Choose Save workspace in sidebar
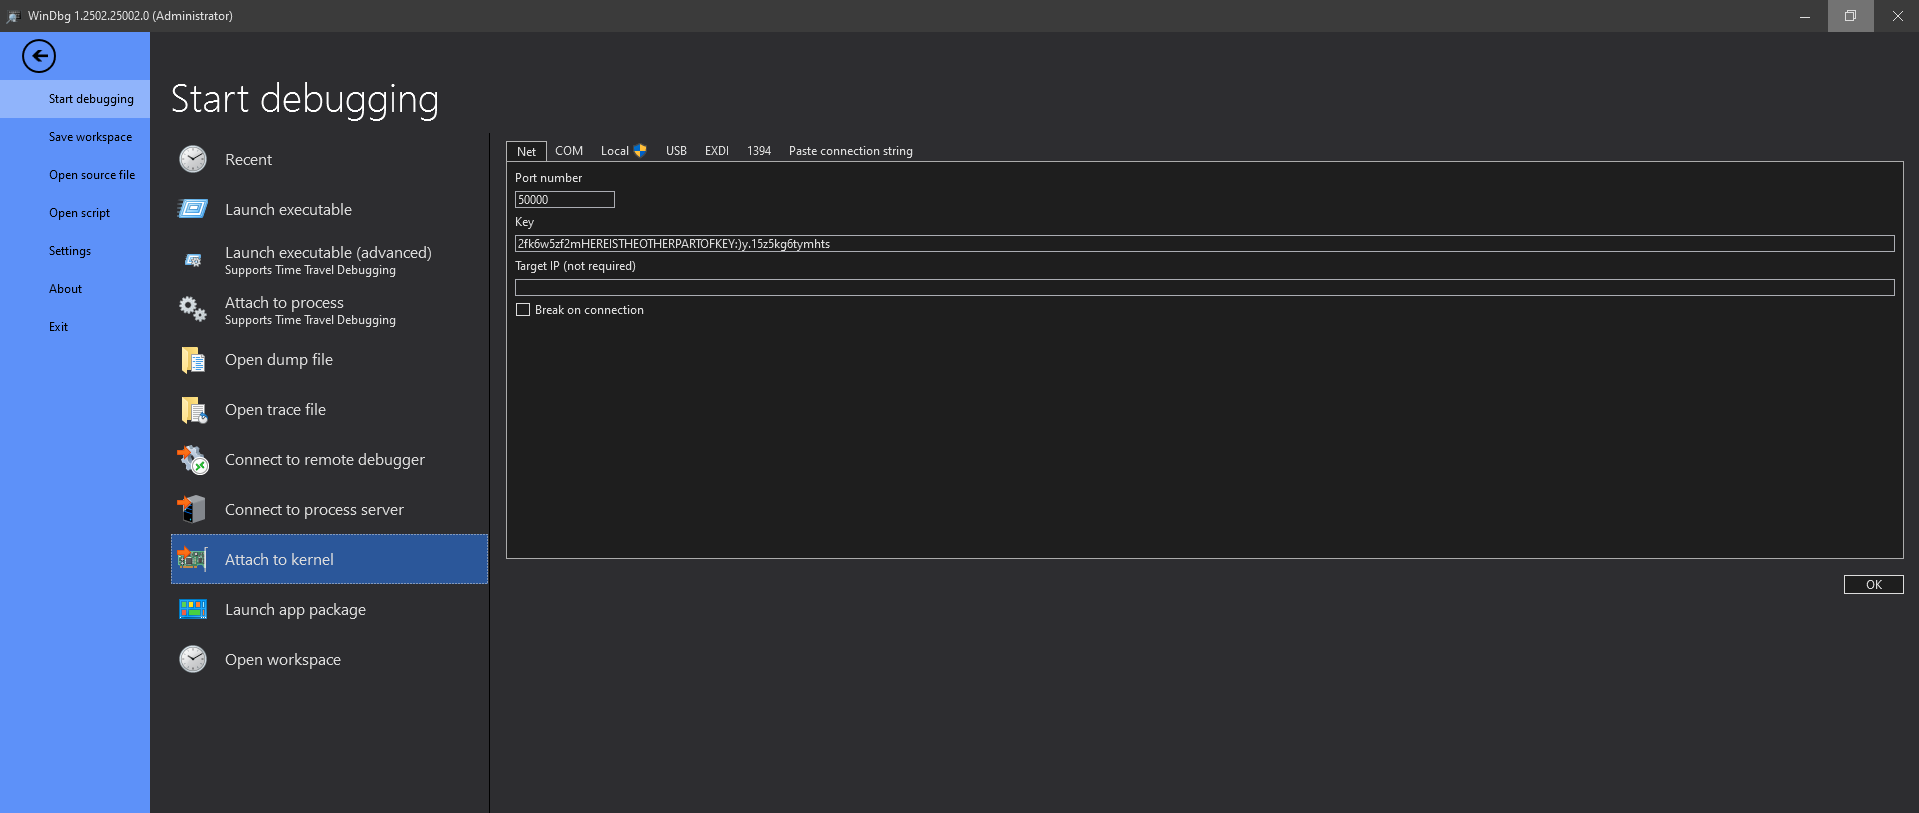The image size is (1919, 813). pos(75,137)
